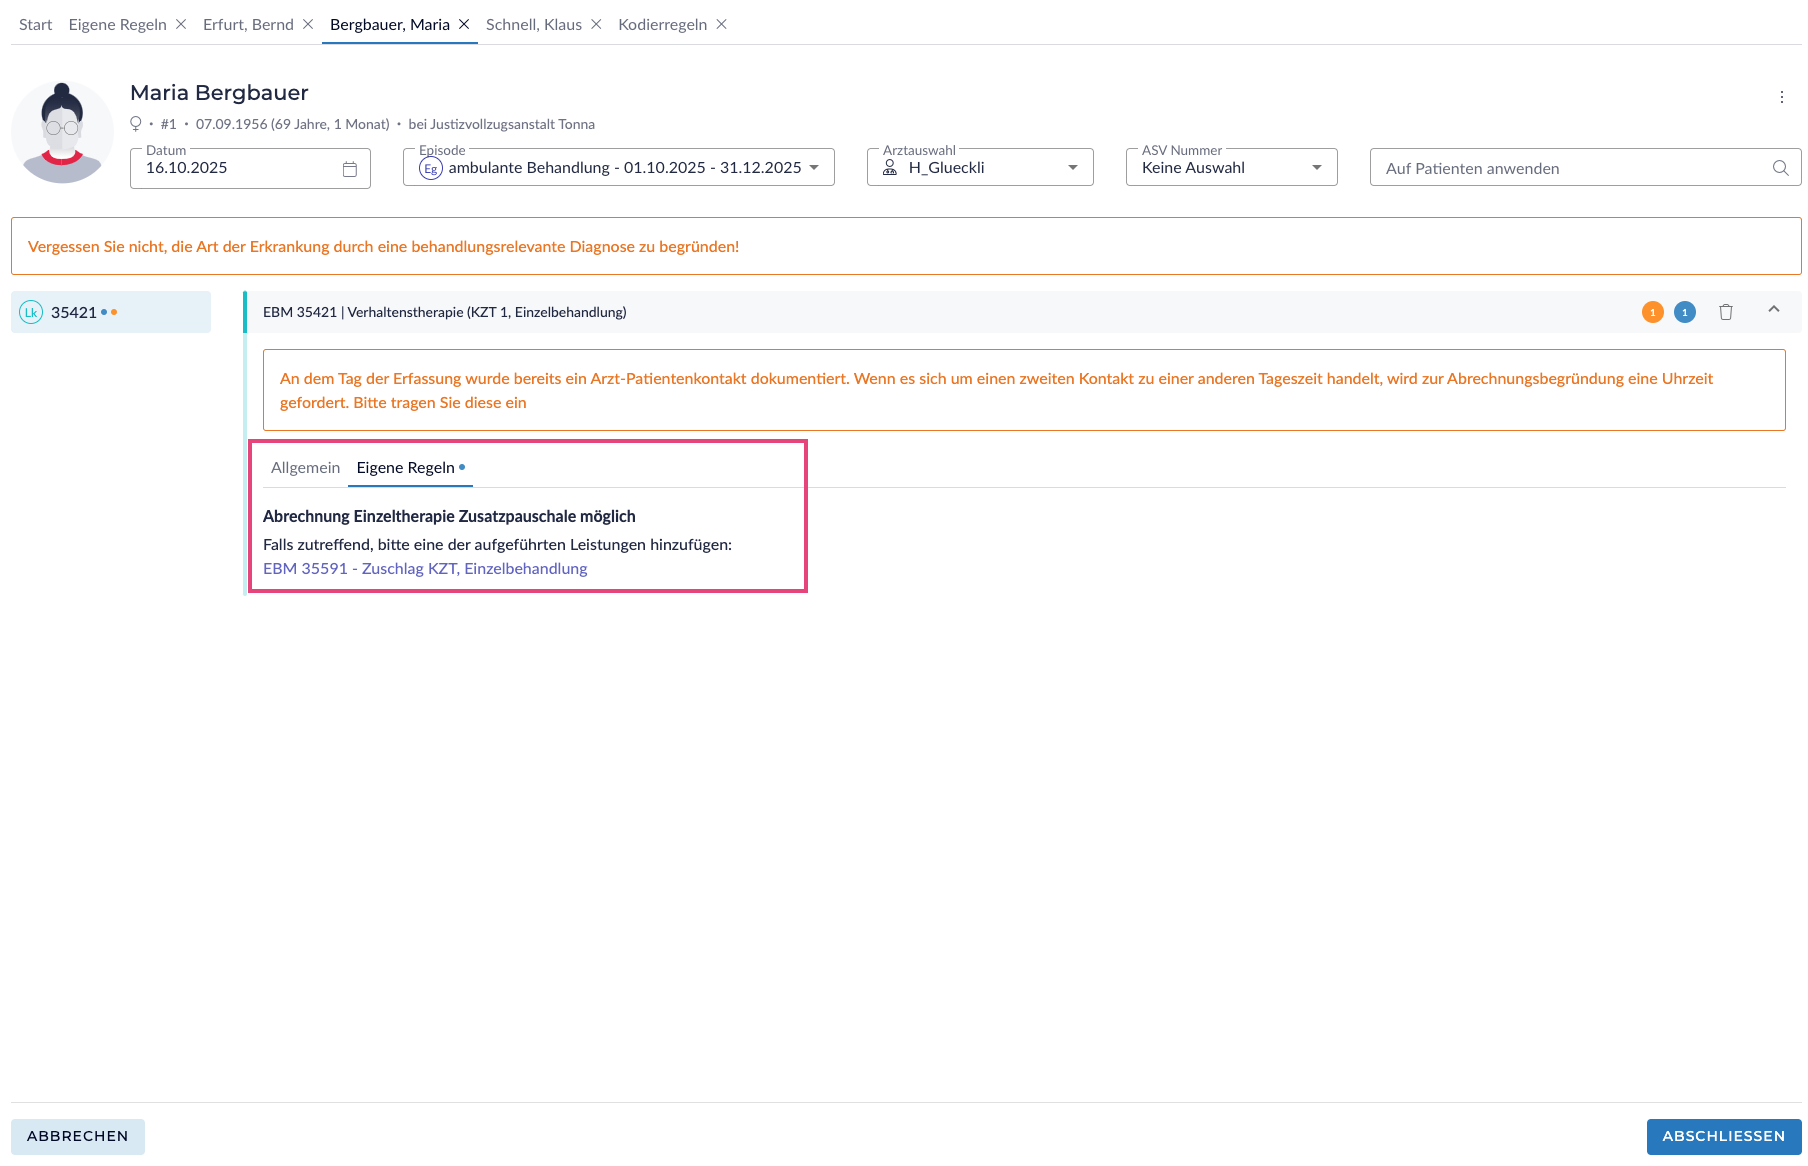Select 35421 in the left service list
Image resolution: width=1808 pixels, height=1166 pixels.
[x=74, y=313]
